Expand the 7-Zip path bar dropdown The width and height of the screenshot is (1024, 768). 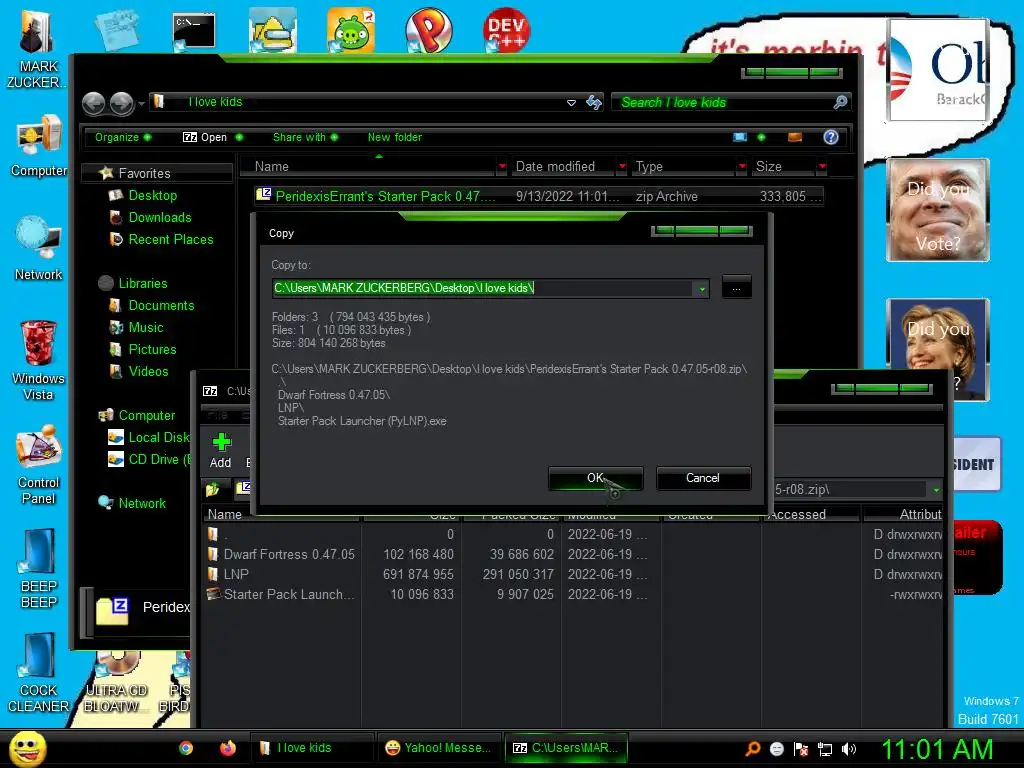[936, 490]
